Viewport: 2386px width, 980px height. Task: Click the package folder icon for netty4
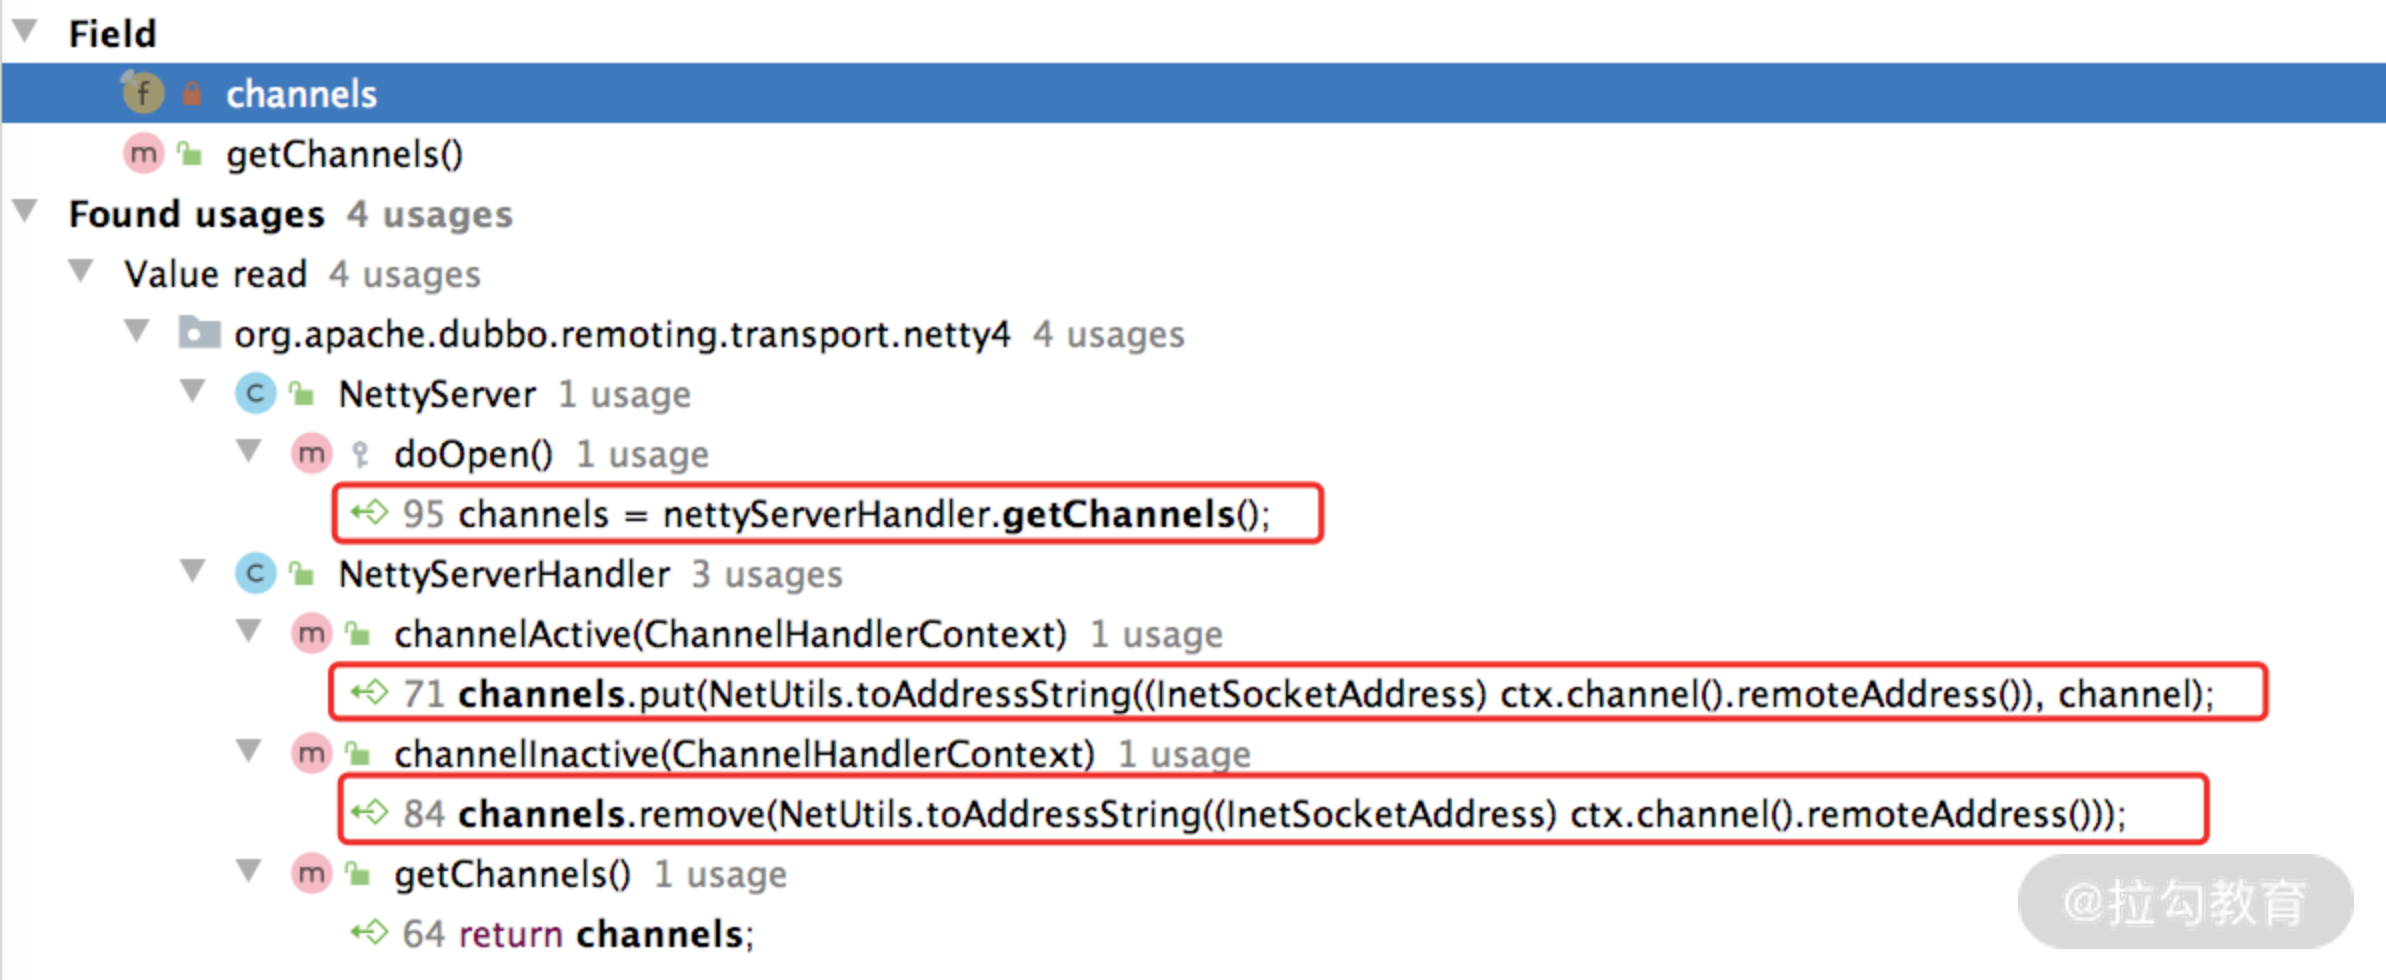click(199, 333)
